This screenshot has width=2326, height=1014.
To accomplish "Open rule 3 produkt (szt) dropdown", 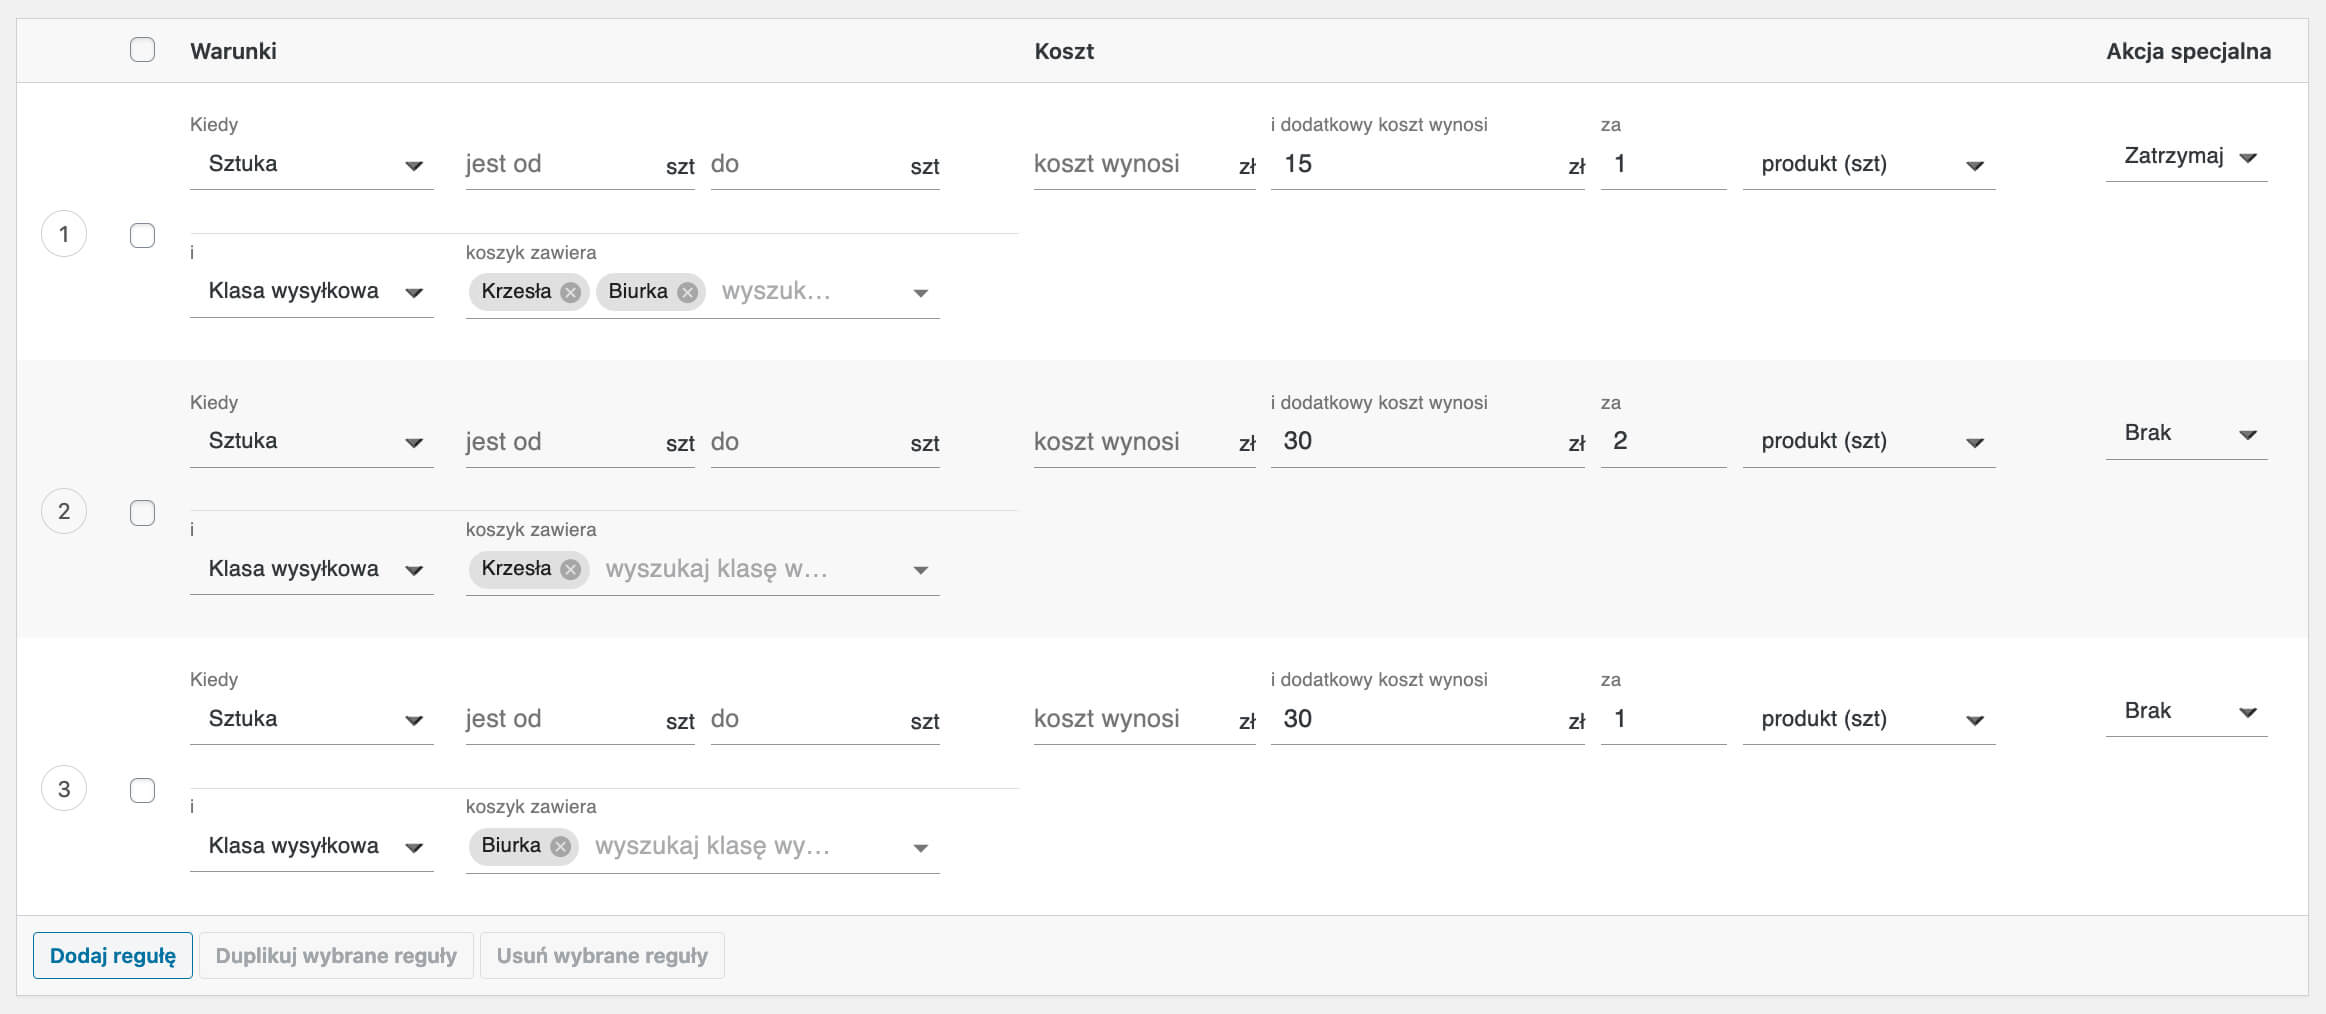I will (x=1868, y=720).
